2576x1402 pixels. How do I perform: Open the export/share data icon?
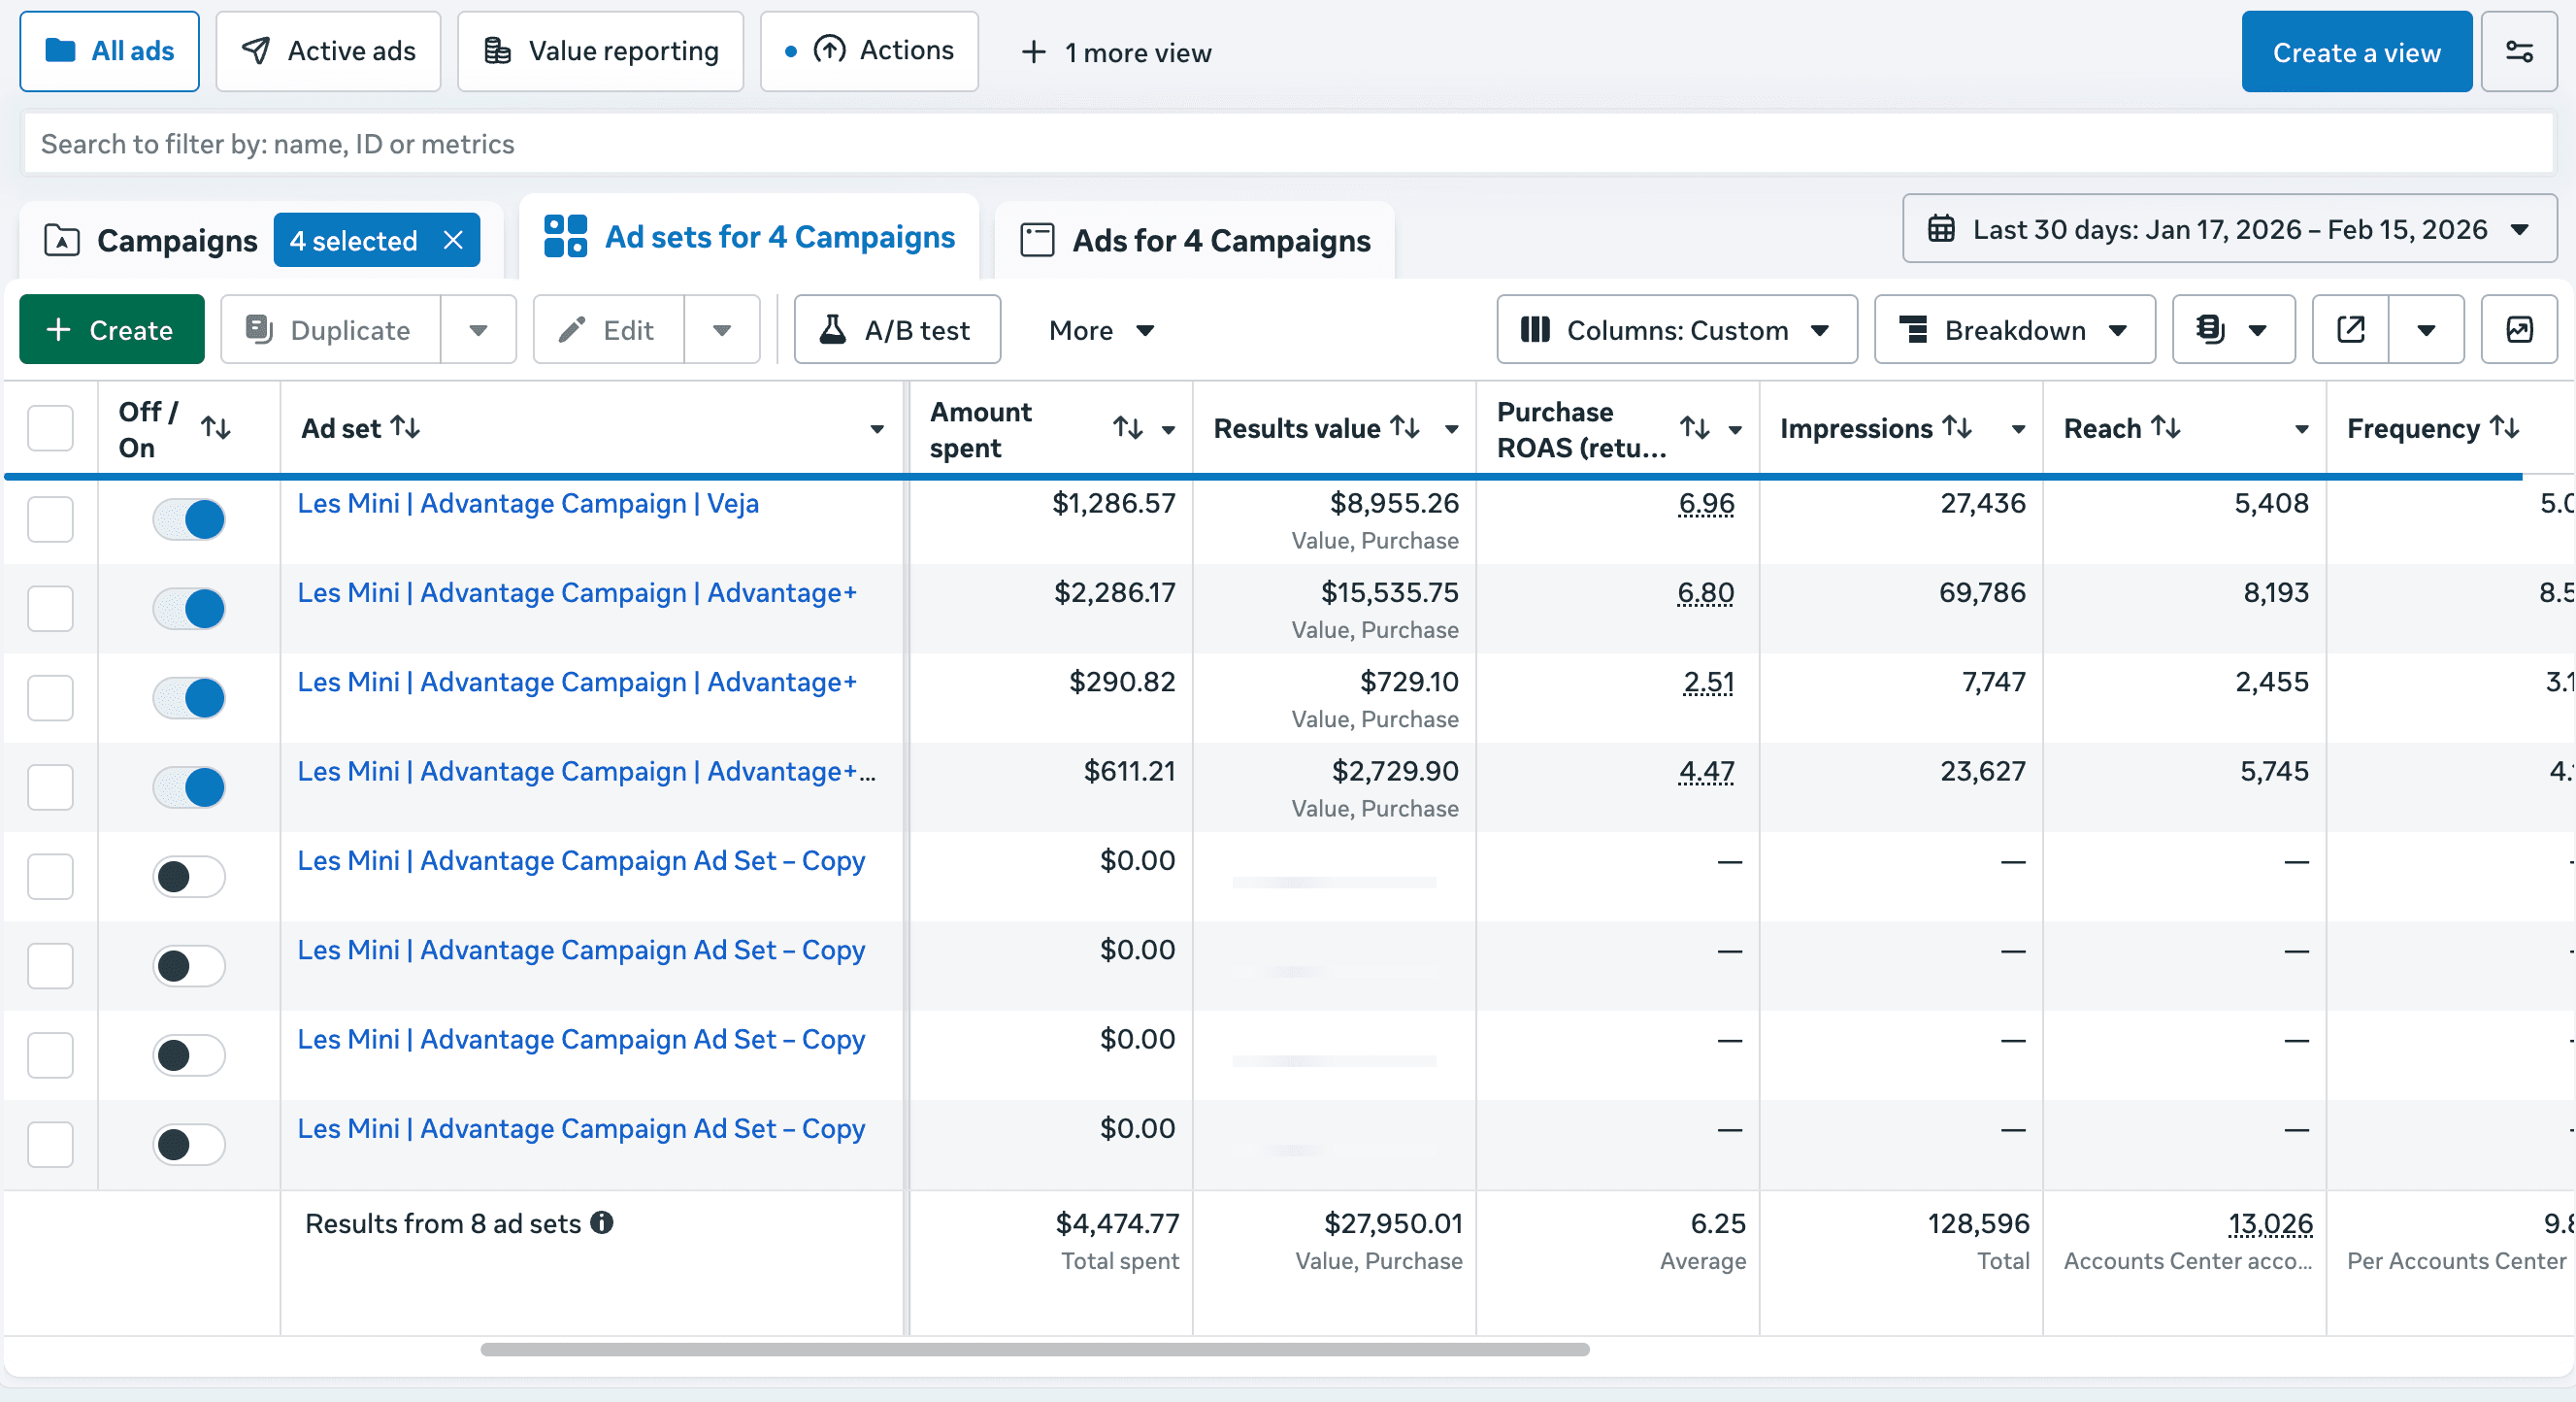tap(2349, 329)
